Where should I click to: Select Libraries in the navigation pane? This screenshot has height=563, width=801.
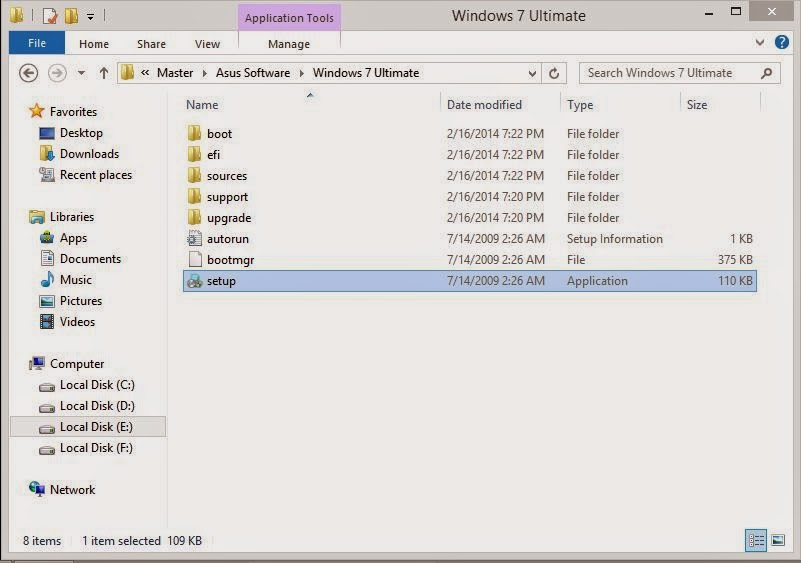(72, 217)
